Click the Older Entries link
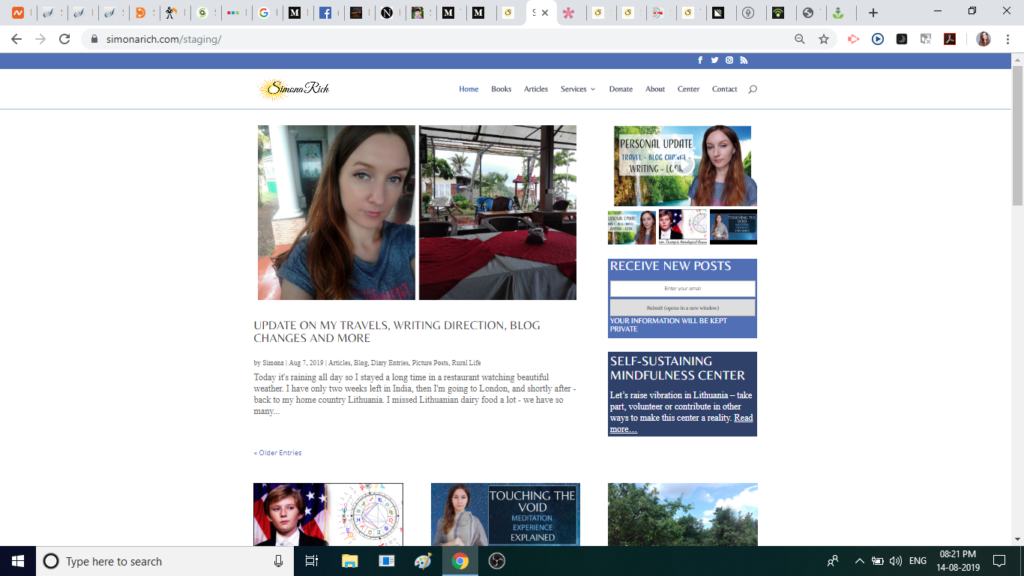The width and height of the screenshot is (1024, 576). tap(278, 453)
